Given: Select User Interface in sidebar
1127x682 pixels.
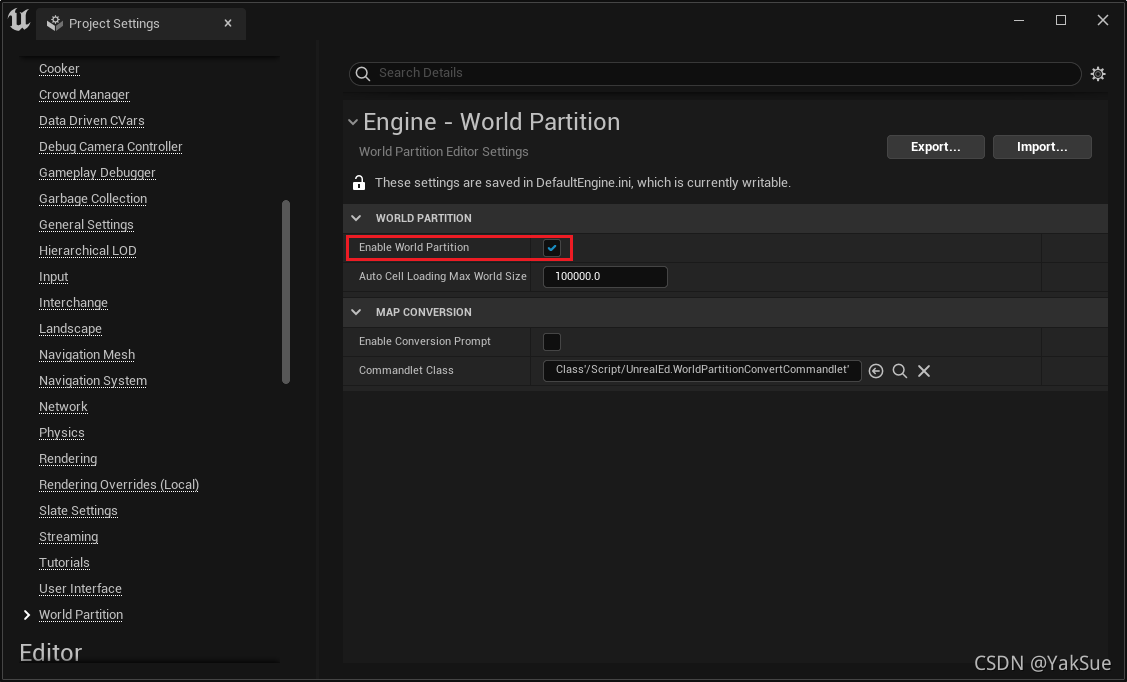Looking at the screenshot, I should click(80, 589).
